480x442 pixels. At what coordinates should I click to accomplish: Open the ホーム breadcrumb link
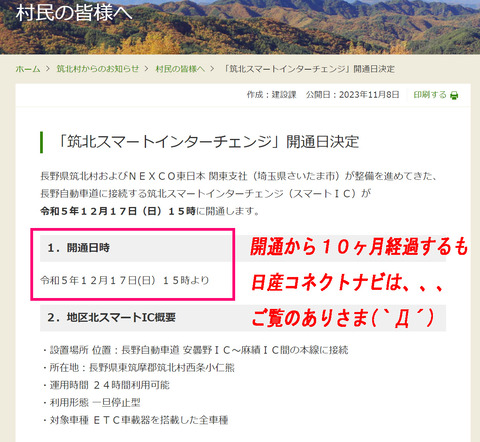pos(28,69)
